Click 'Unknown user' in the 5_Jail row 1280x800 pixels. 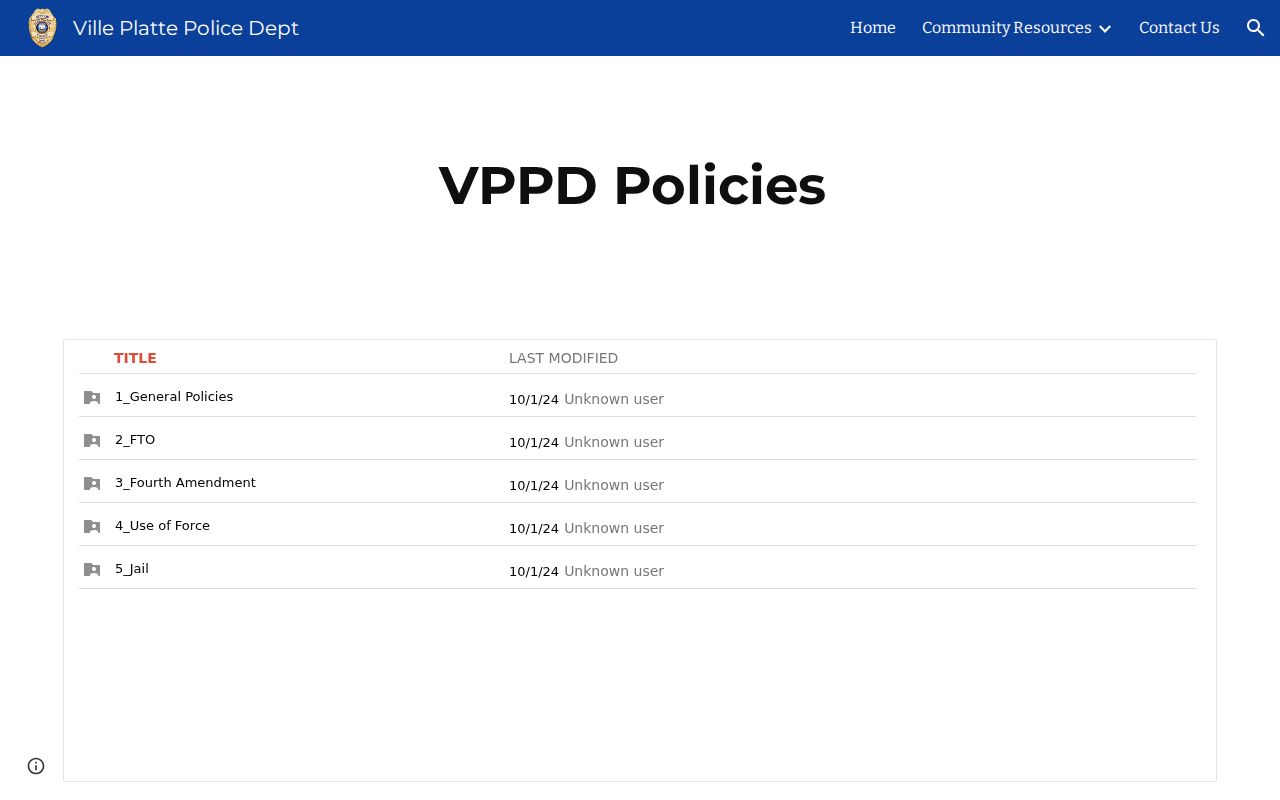614,571
